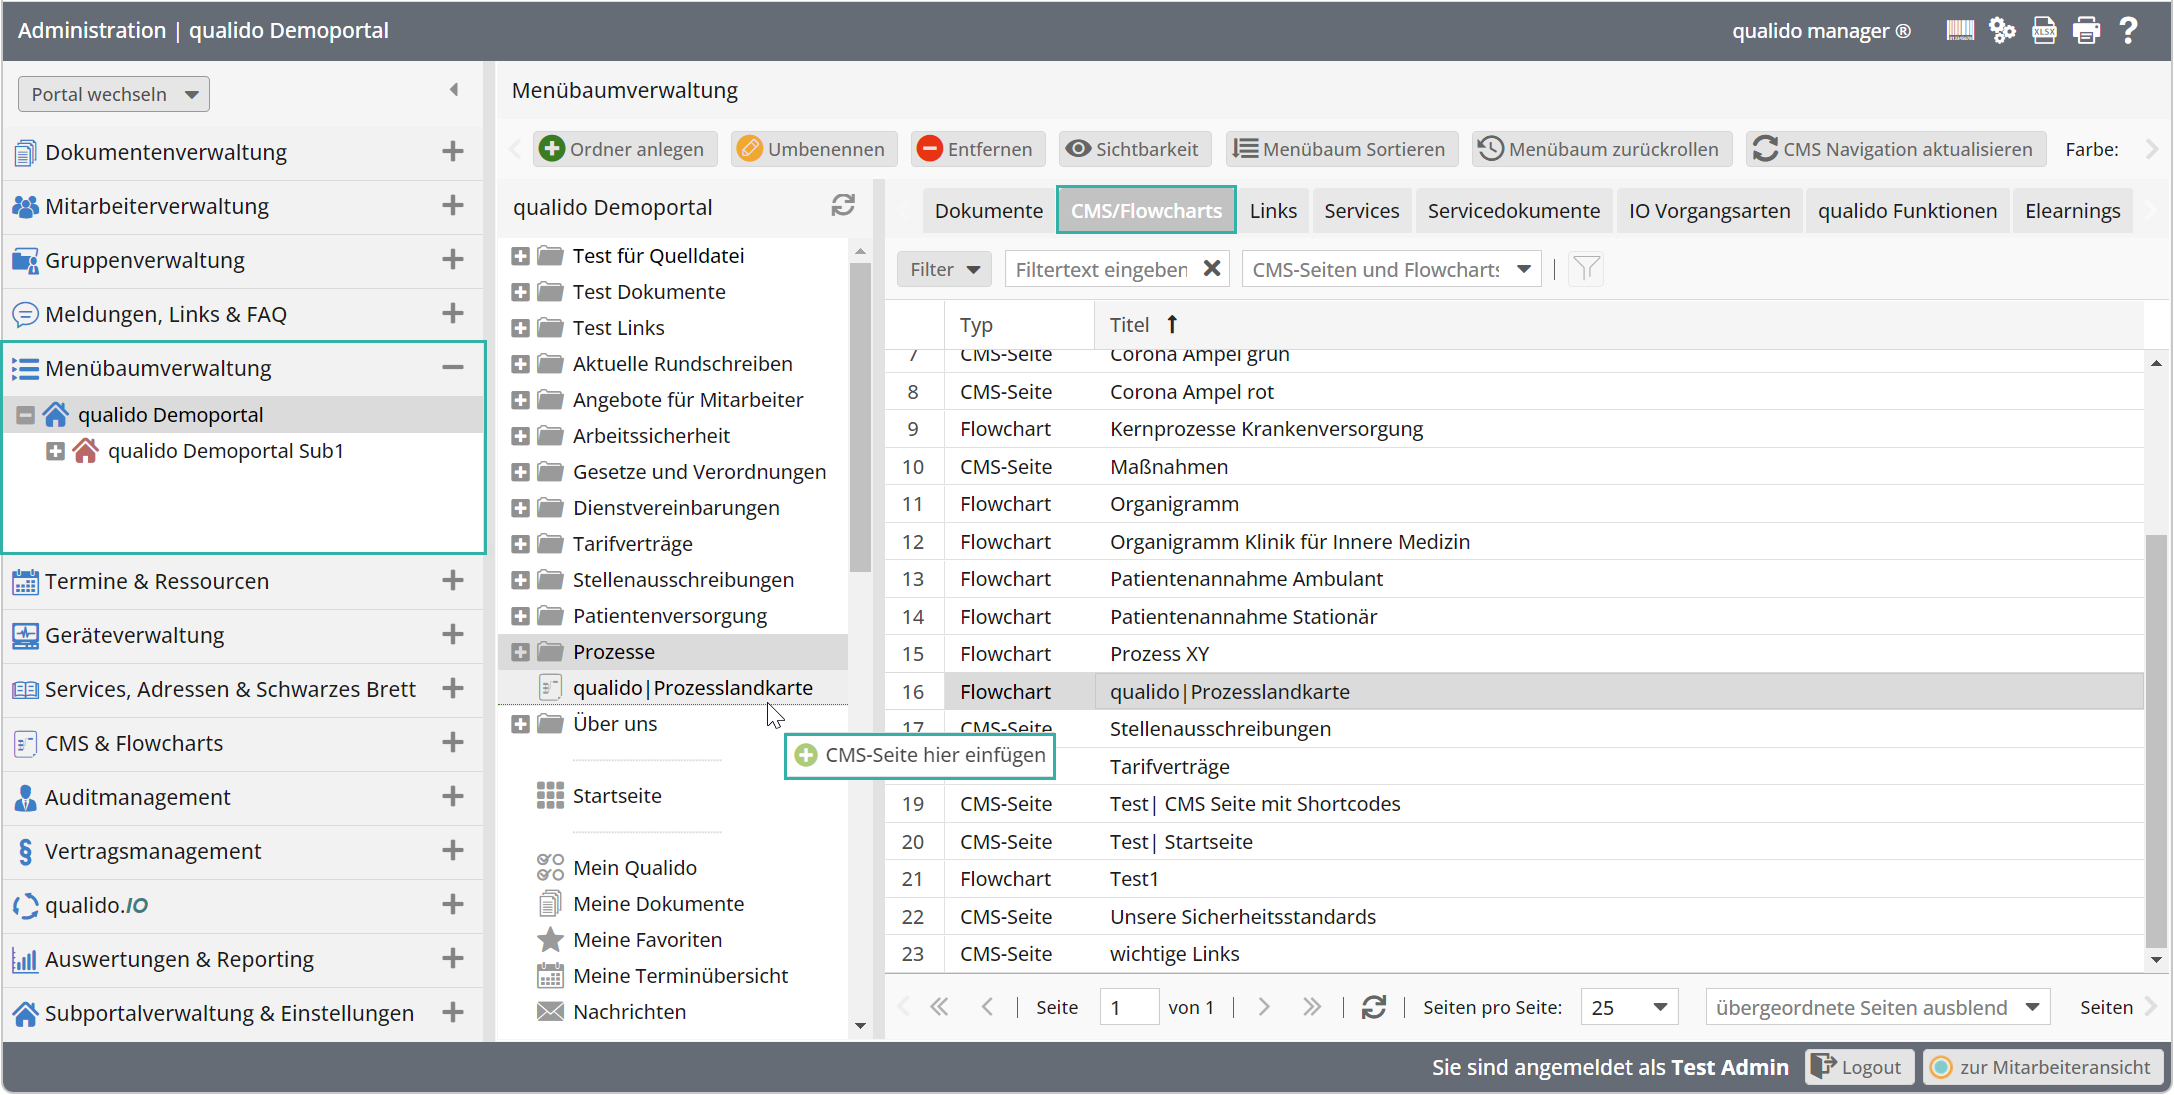Click the Umbenennen button

(813, 149)
